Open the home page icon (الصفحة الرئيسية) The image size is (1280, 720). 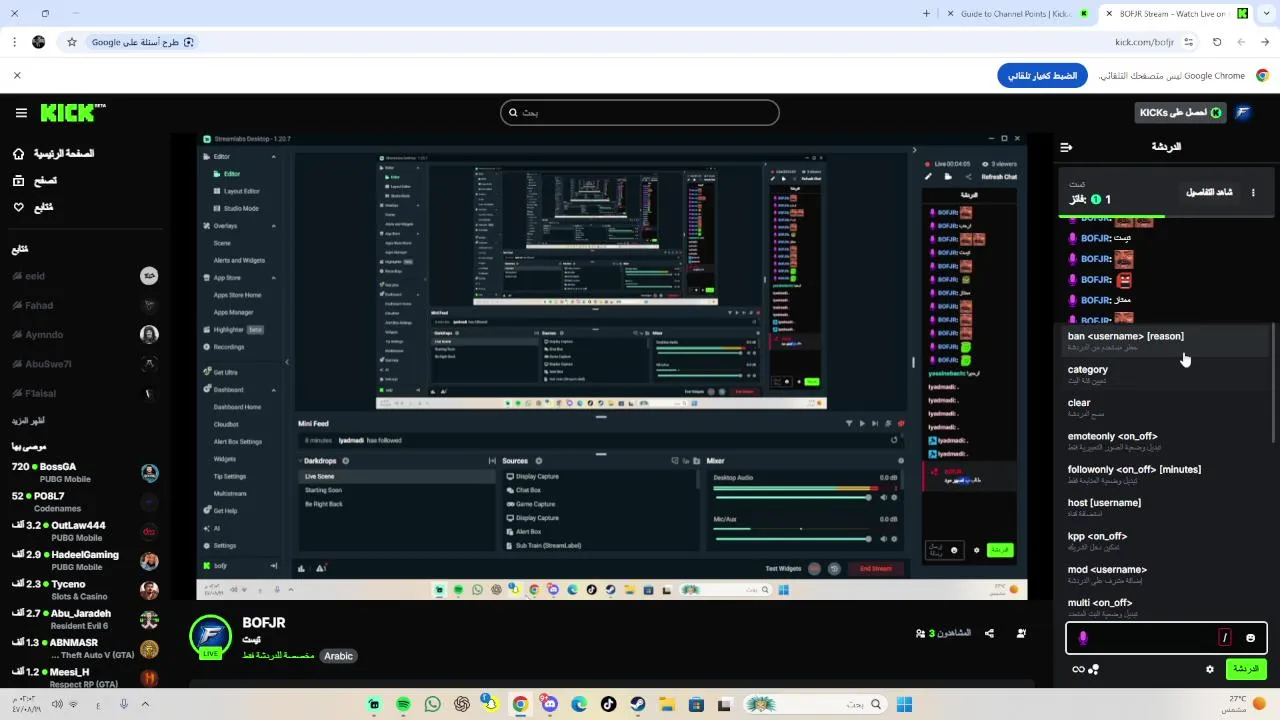point(19,154)
